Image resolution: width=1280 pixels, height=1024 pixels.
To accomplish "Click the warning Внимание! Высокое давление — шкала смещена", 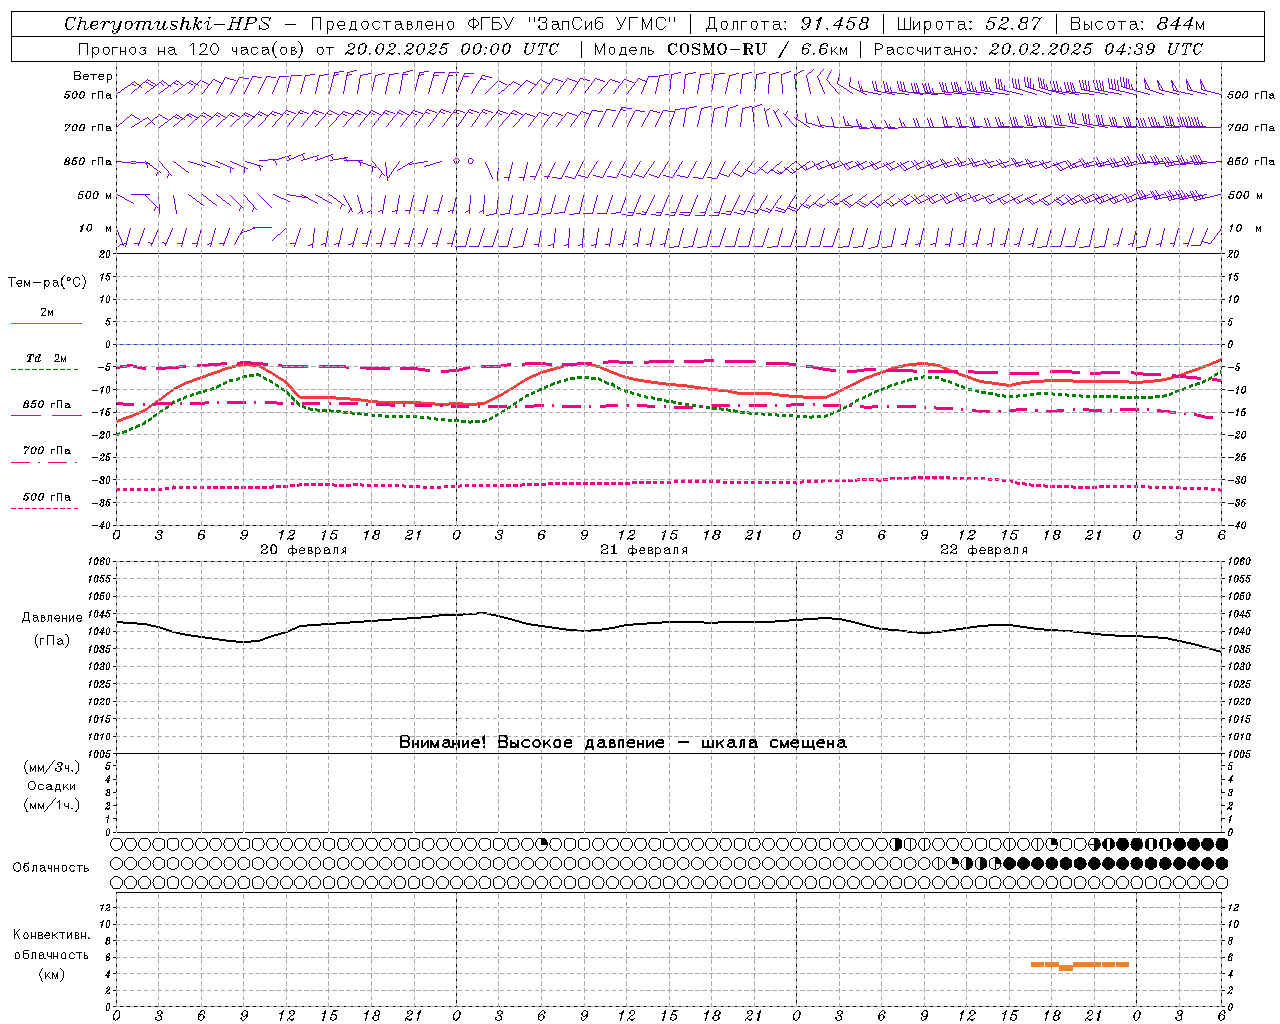I will pyautogui.click(x=622, y=742).
